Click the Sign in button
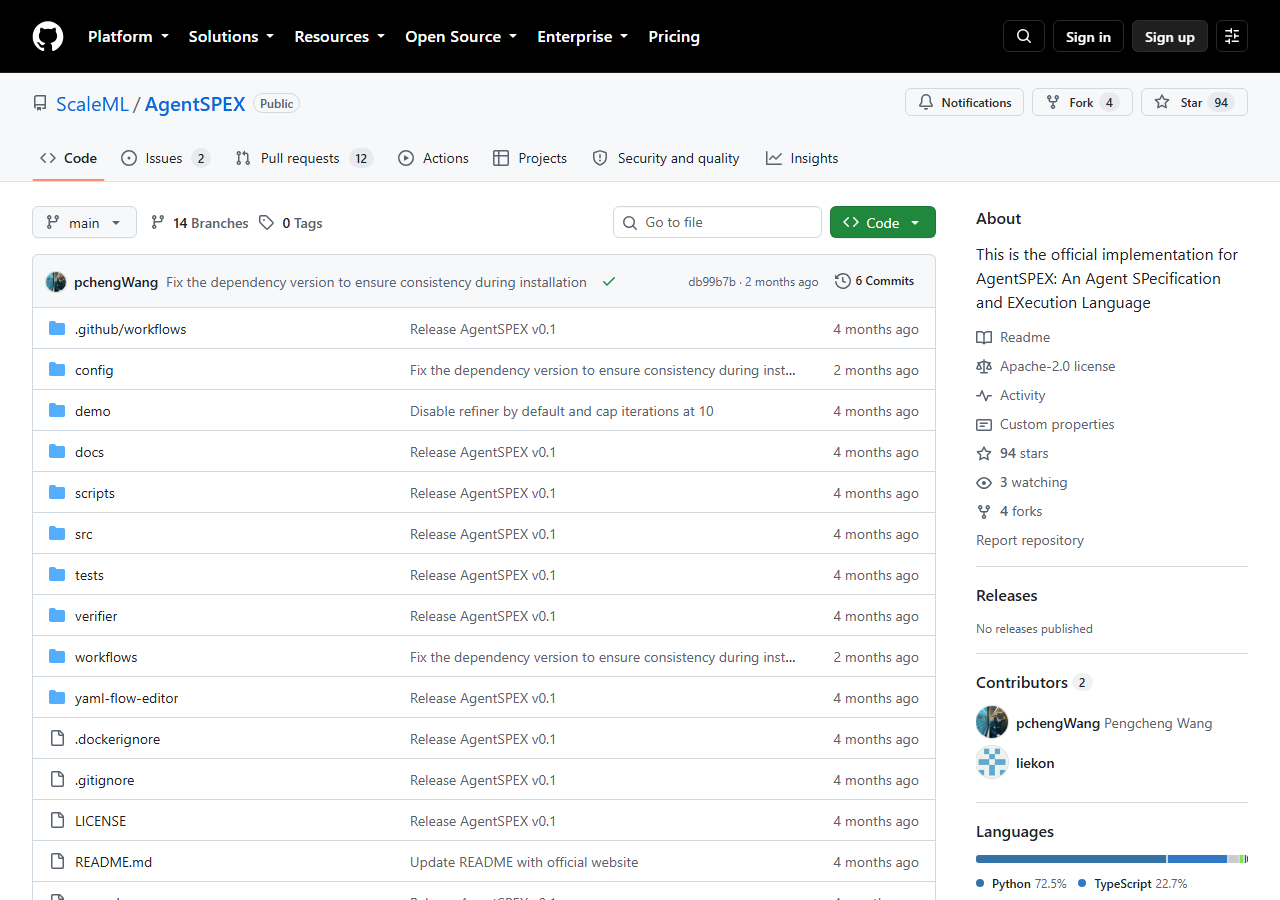The height and width of the screenshot is (900, 1280). [1088, 36]
